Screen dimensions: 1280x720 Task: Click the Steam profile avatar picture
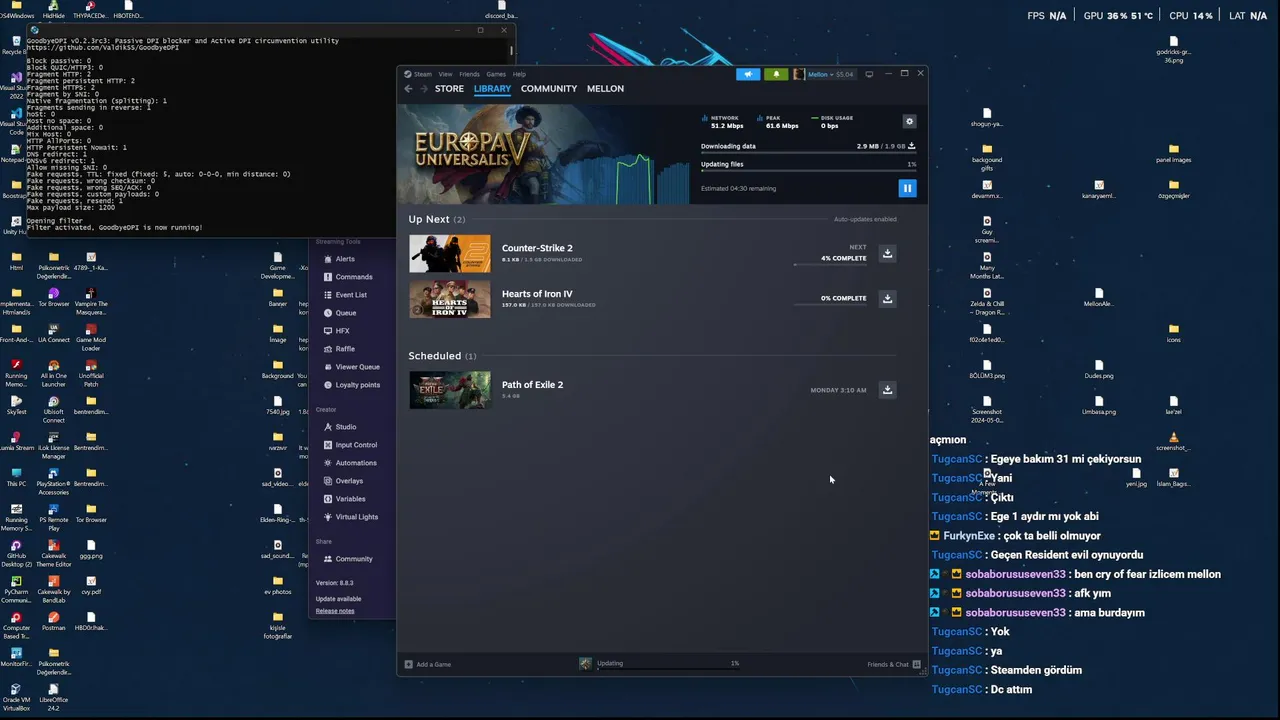[799, 74]
